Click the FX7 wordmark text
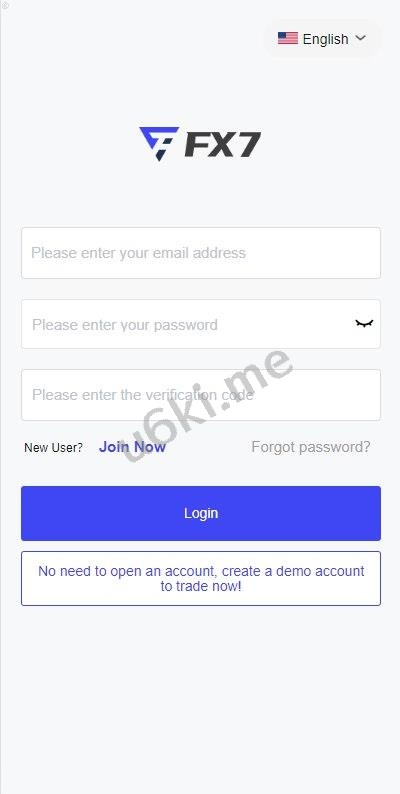 (223, 145)
